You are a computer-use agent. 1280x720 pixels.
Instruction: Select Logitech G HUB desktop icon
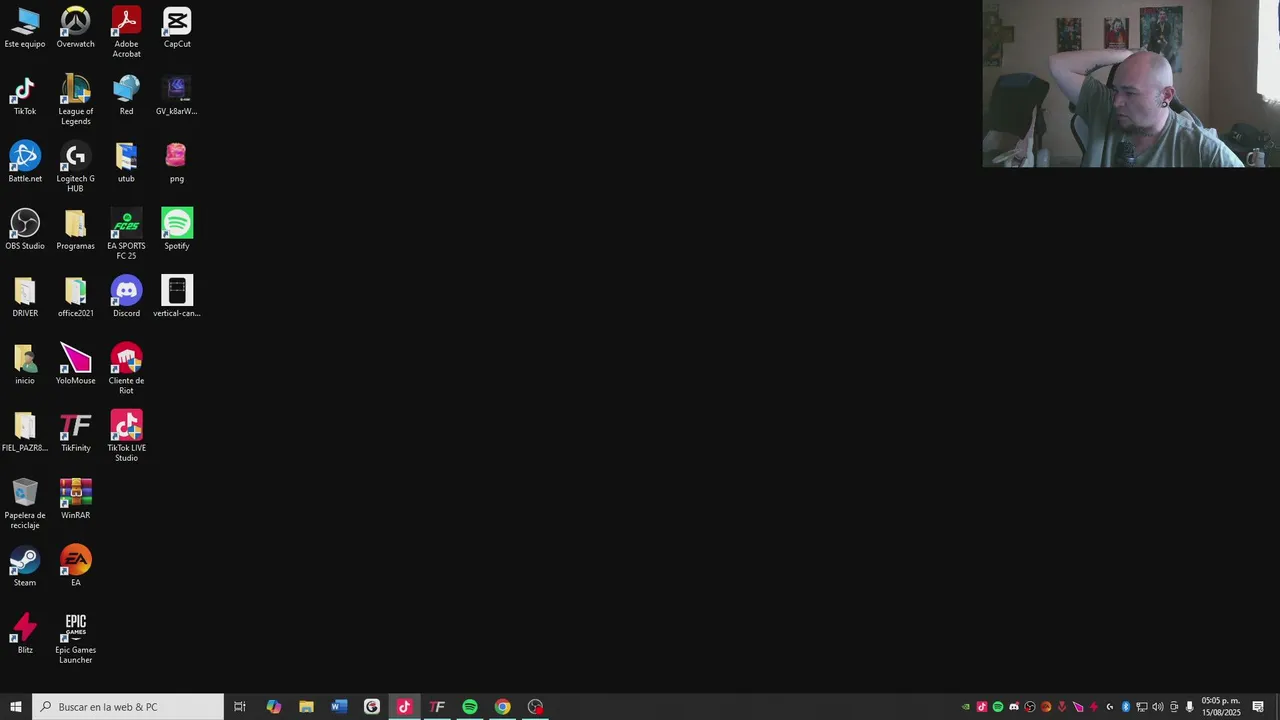click(75, 168)
